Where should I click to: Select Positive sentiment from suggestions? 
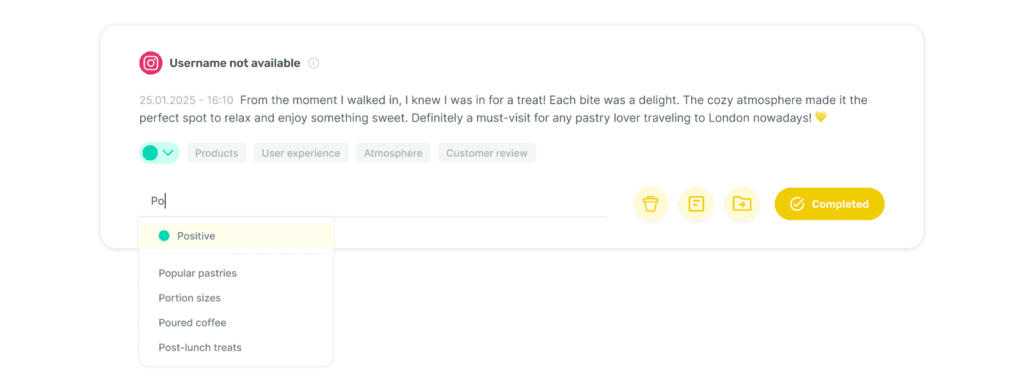click(236, 236)
